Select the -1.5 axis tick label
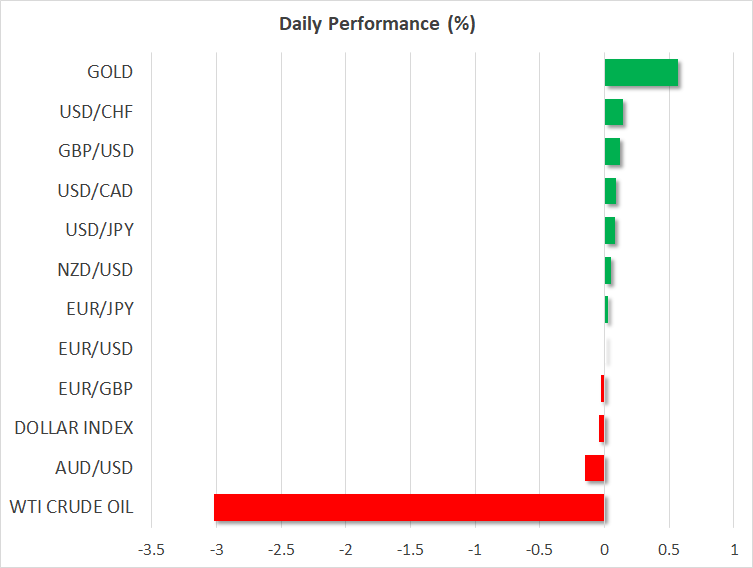Screen dimensions: 753x568 click(411, 549)
